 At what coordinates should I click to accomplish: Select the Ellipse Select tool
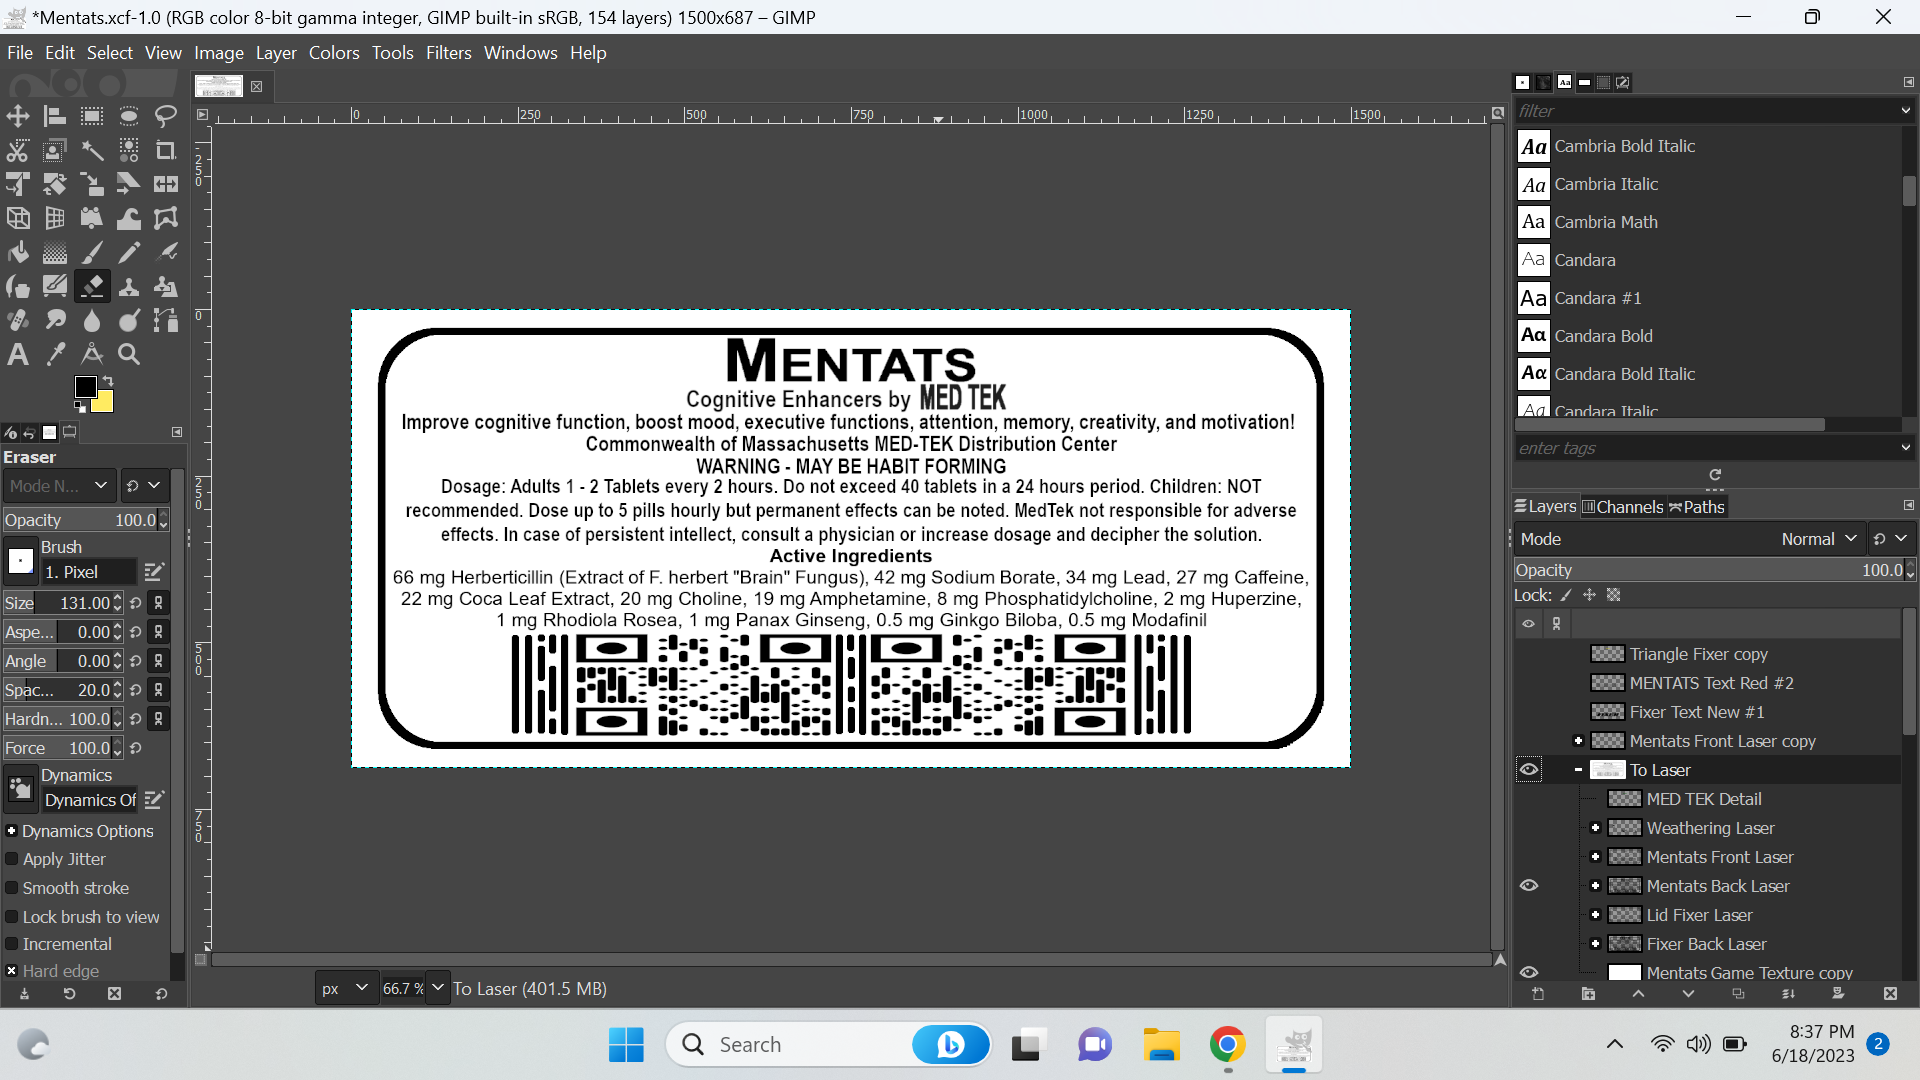pyautogui.click(x=129, y=116)
